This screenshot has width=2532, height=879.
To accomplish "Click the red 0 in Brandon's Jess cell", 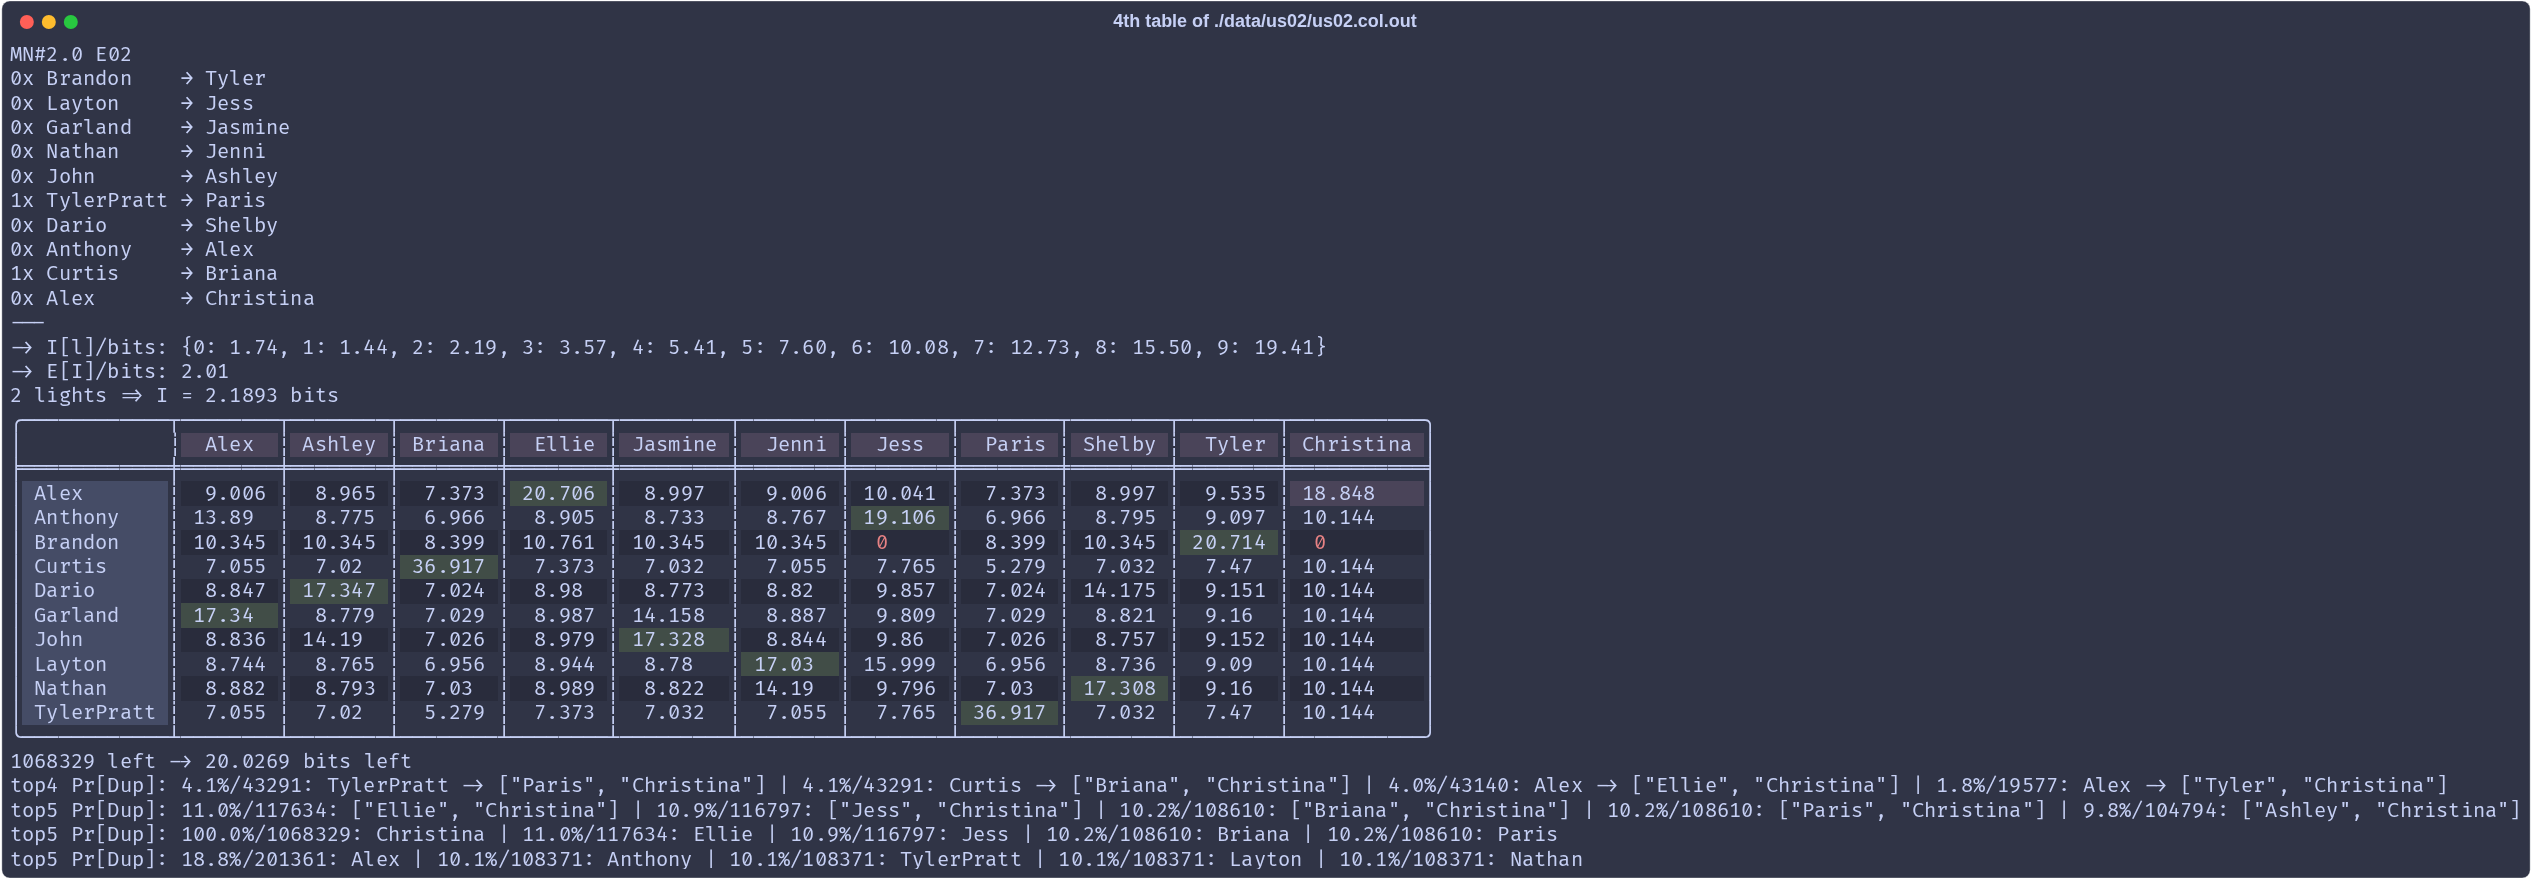I will pos(881,542).
